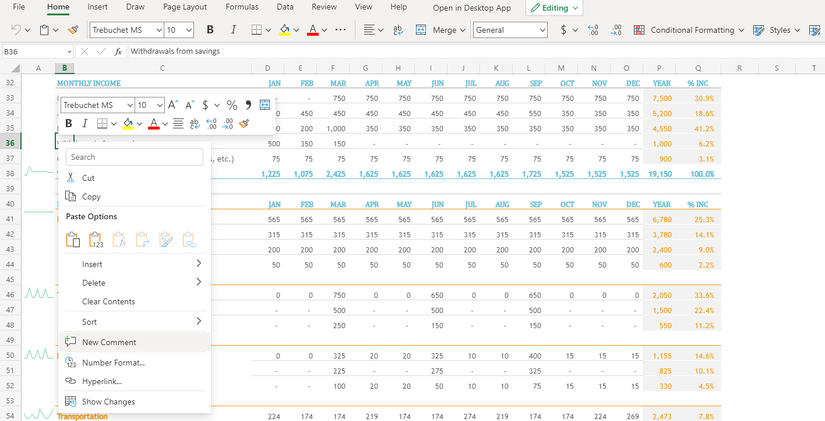Toggle Italic in the floating mini toolbar
This screenshot has height=421, width=825.
coord(85,124)
